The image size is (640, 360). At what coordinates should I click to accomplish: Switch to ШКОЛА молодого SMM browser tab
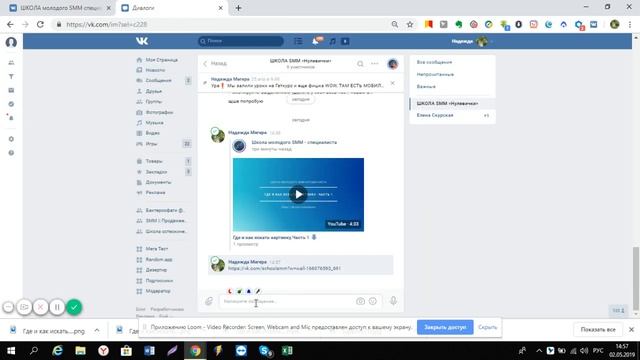[60, 8]
